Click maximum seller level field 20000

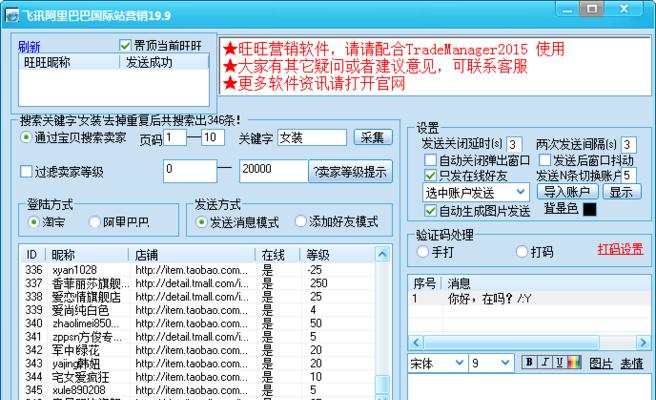tap(274, 171)
